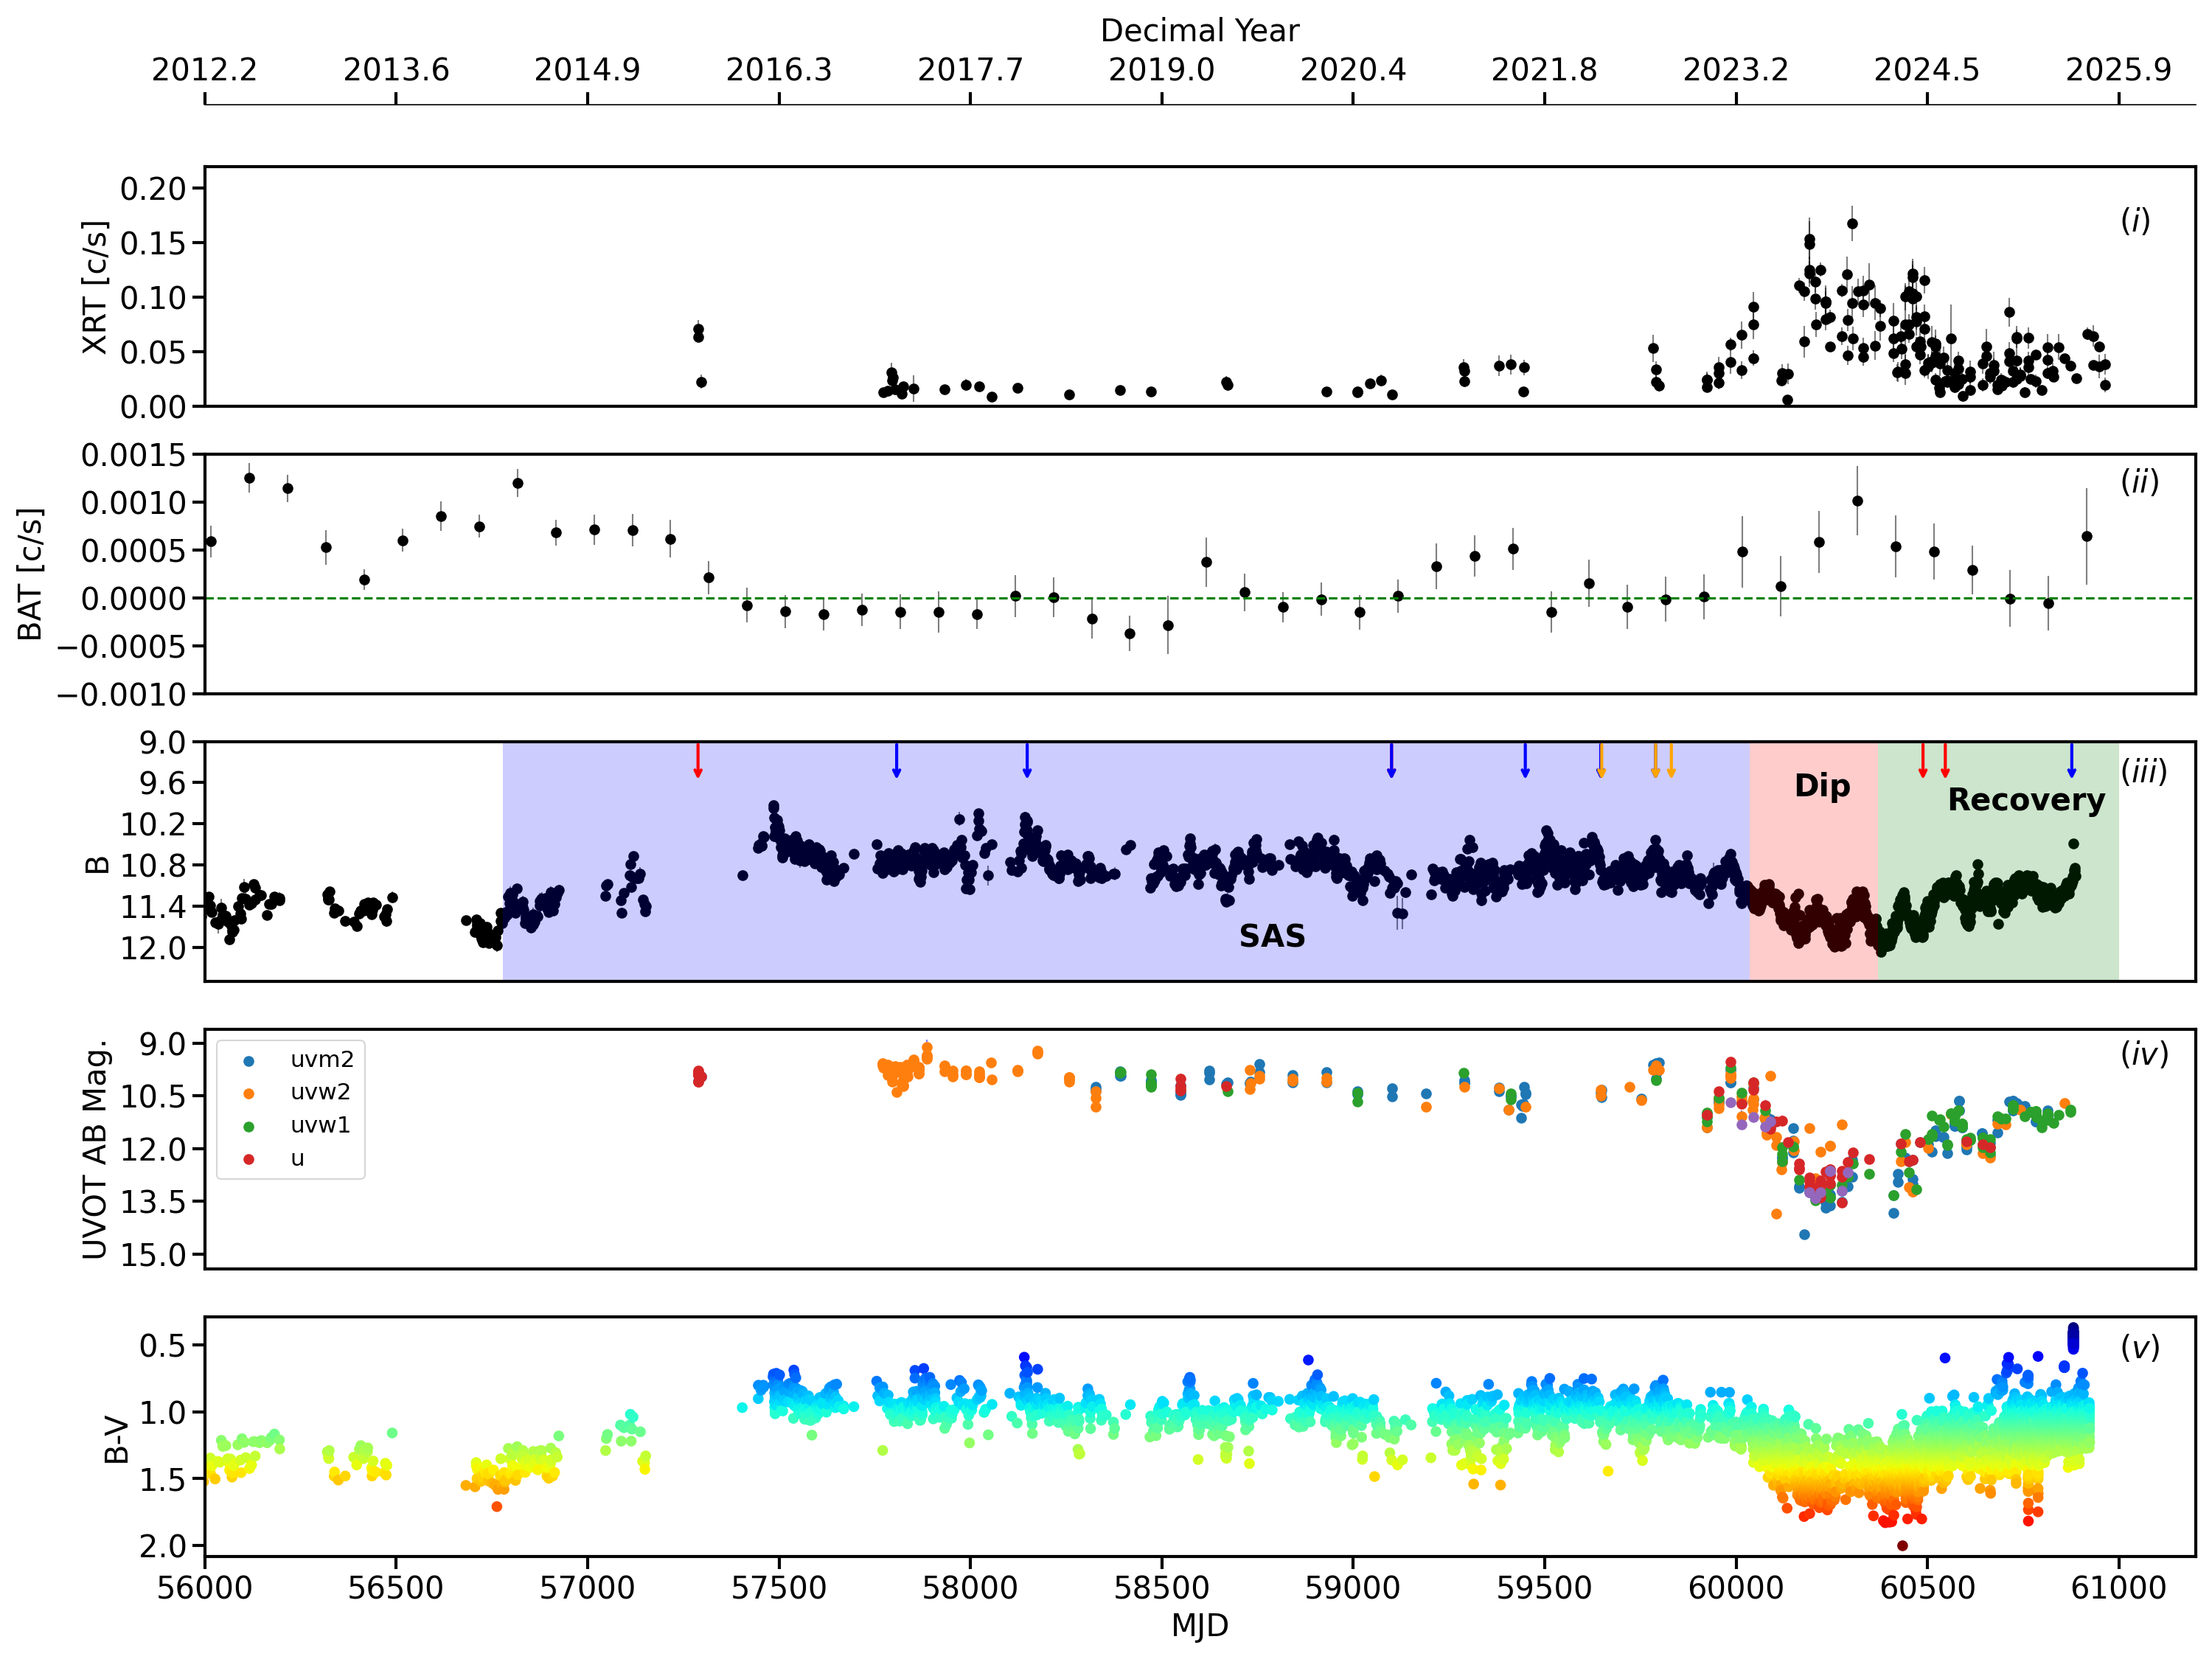Click the dark red lowest B-V point near 2.0

point(1902,1545)
